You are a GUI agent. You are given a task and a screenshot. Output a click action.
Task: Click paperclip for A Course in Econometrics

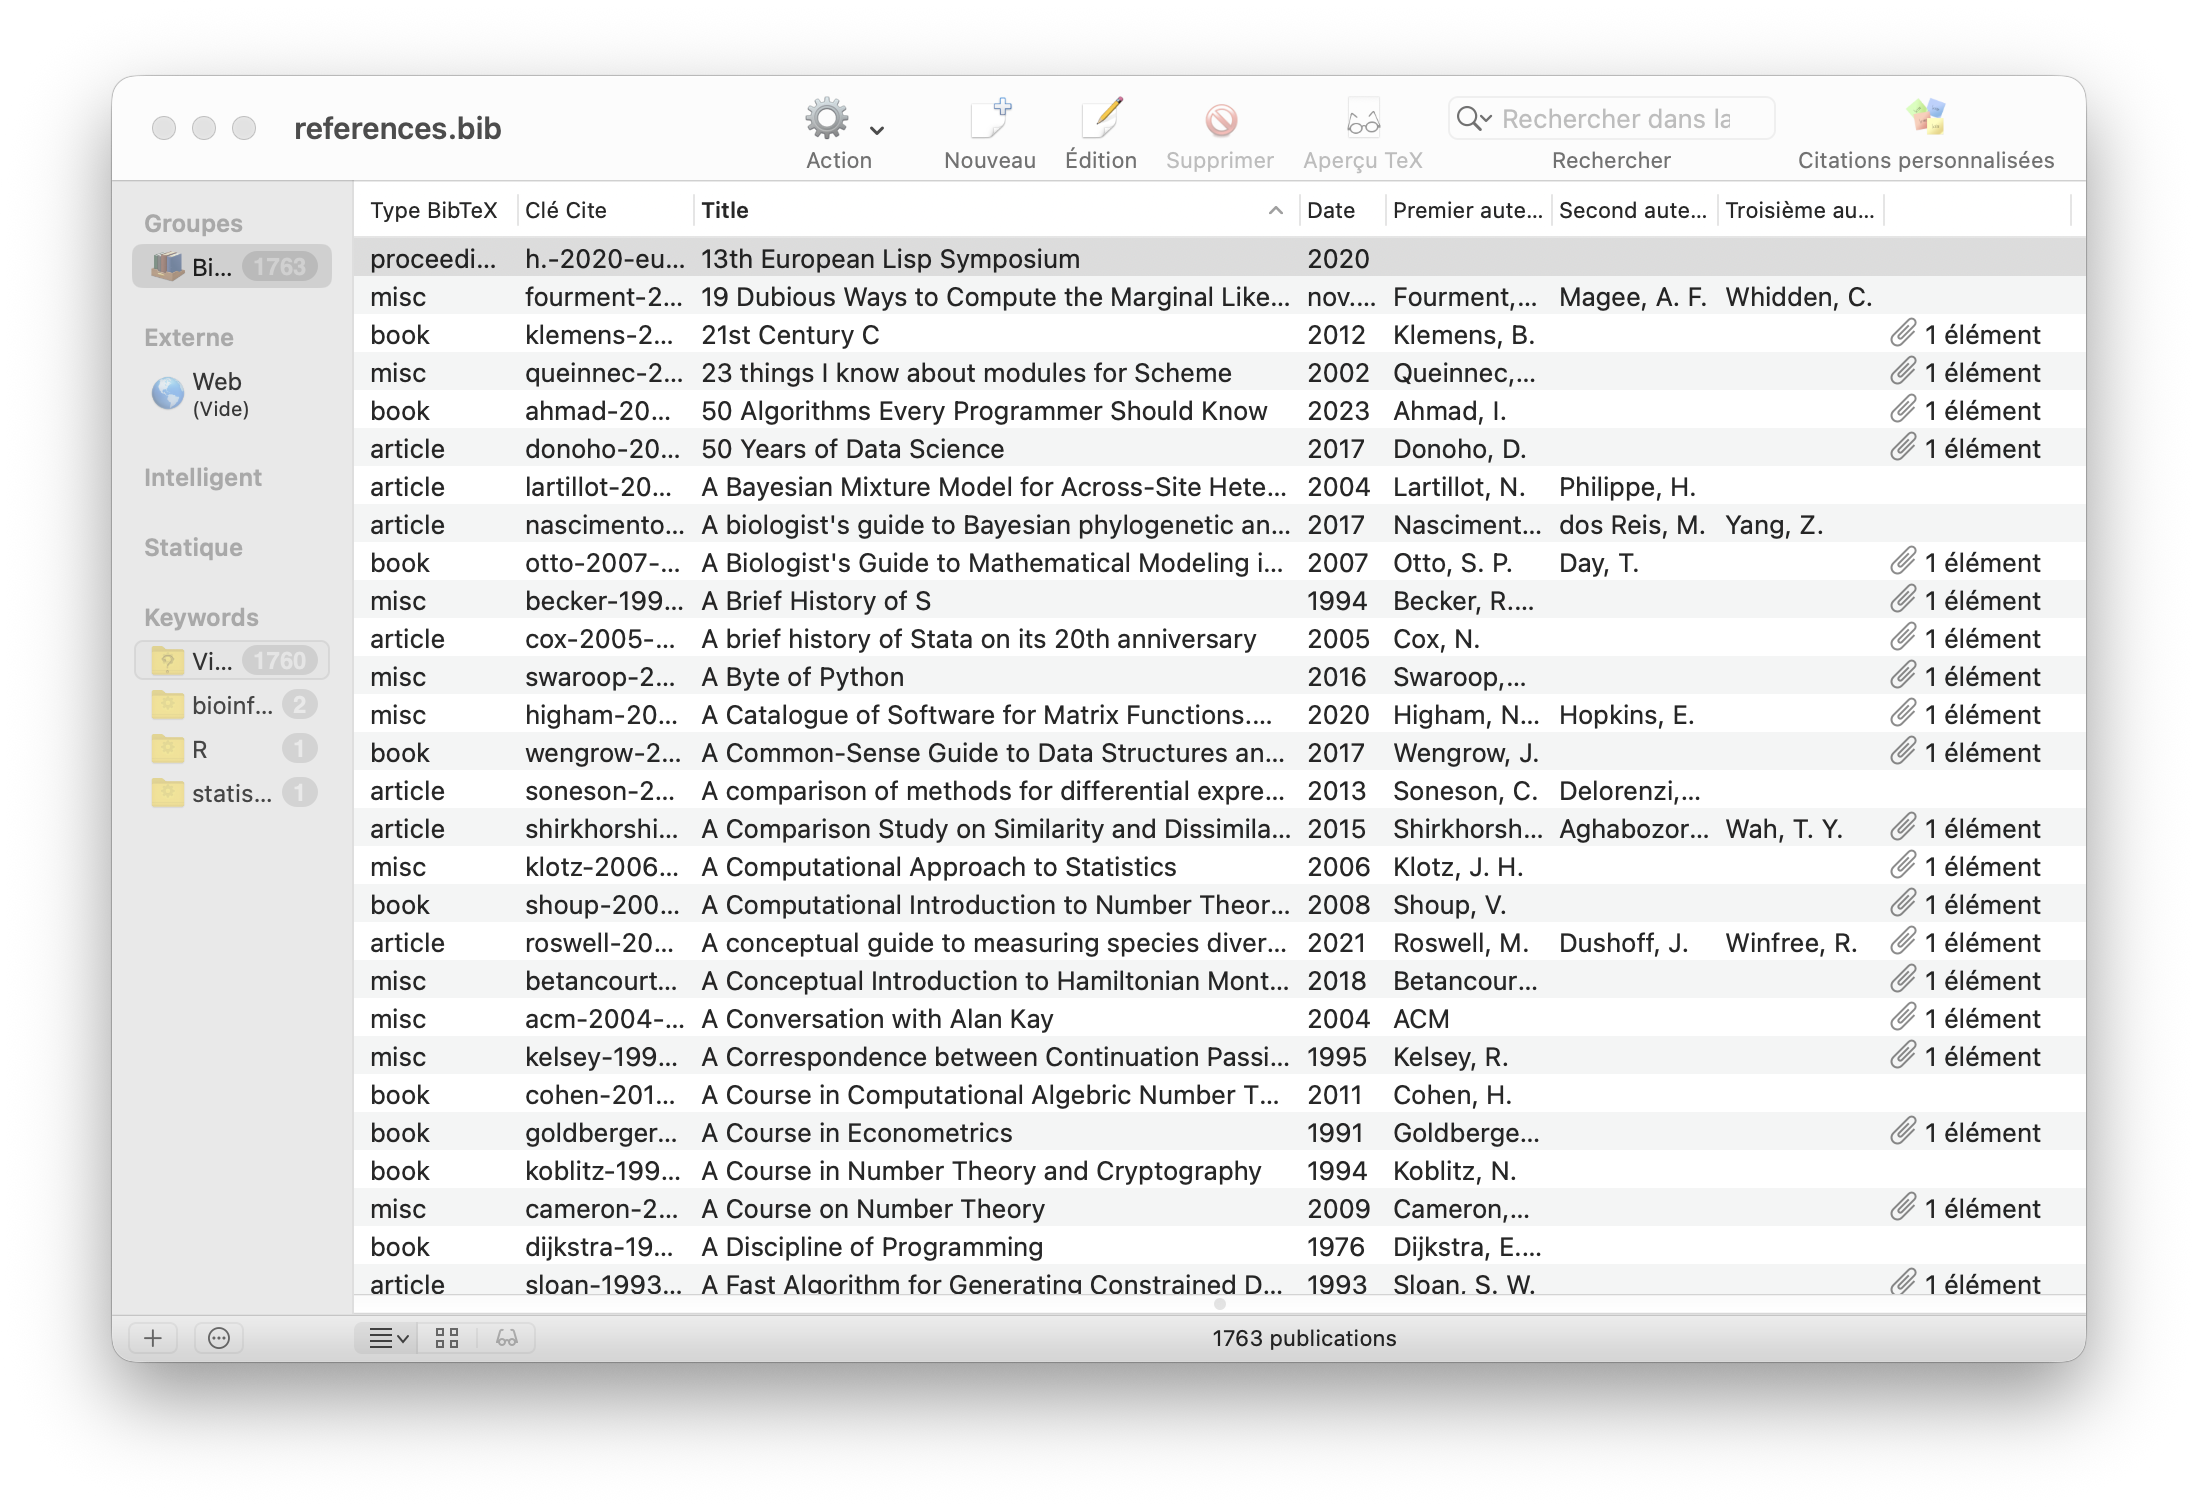pos(1903,1132)
